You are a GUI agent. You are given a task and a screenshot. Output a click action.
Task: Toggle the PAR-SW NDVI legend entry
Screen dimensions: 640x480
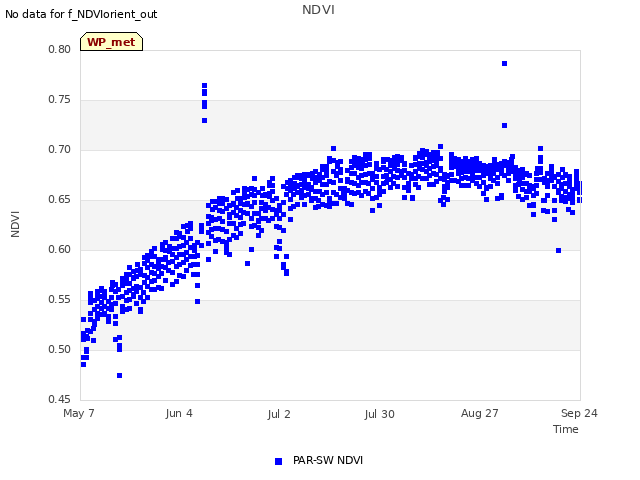pos(319,460)
